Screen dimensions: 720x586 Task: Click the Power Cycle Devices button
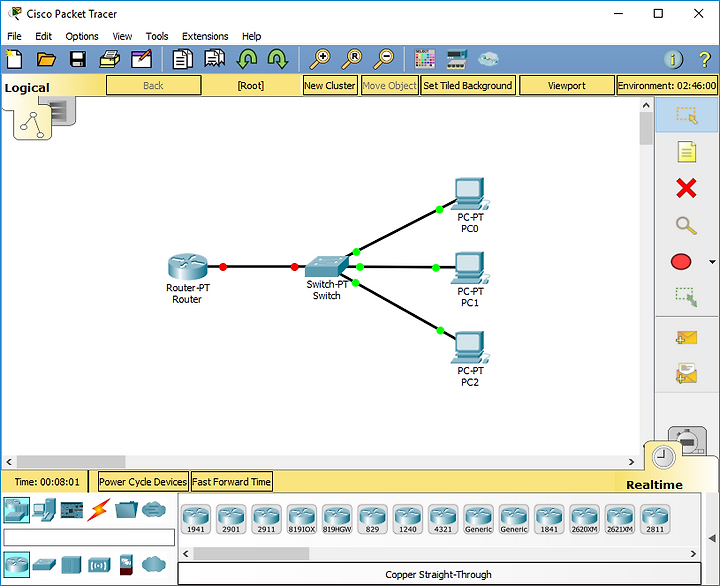pos(143,482)
